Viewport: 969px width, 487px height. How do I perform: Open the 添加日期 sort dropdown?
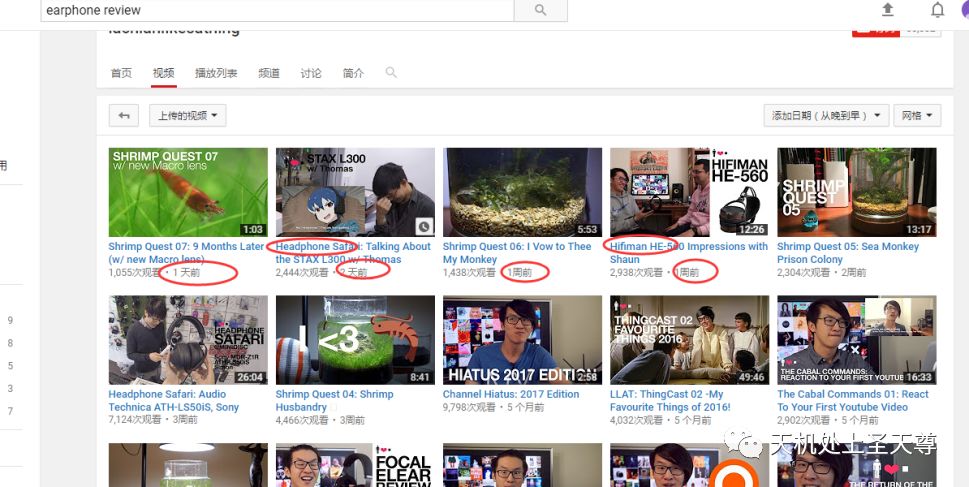pyautogui.click(x=825, y=116)
